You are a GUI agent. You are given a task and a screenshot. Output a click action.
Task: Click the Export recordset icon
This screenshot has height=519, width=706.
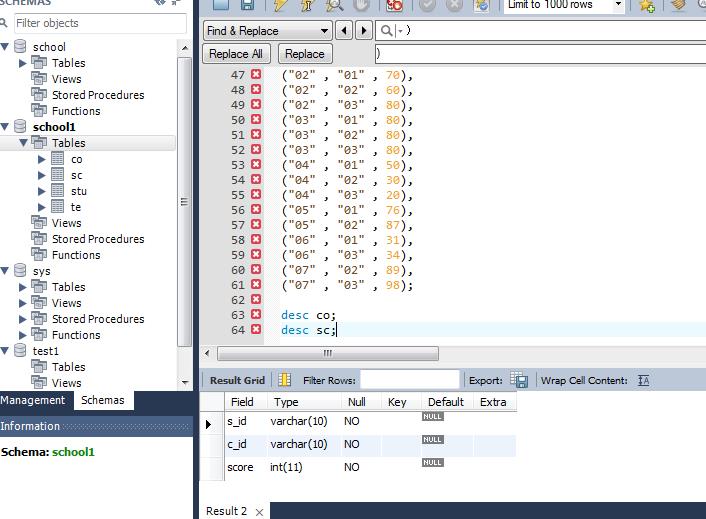[519, 380]
